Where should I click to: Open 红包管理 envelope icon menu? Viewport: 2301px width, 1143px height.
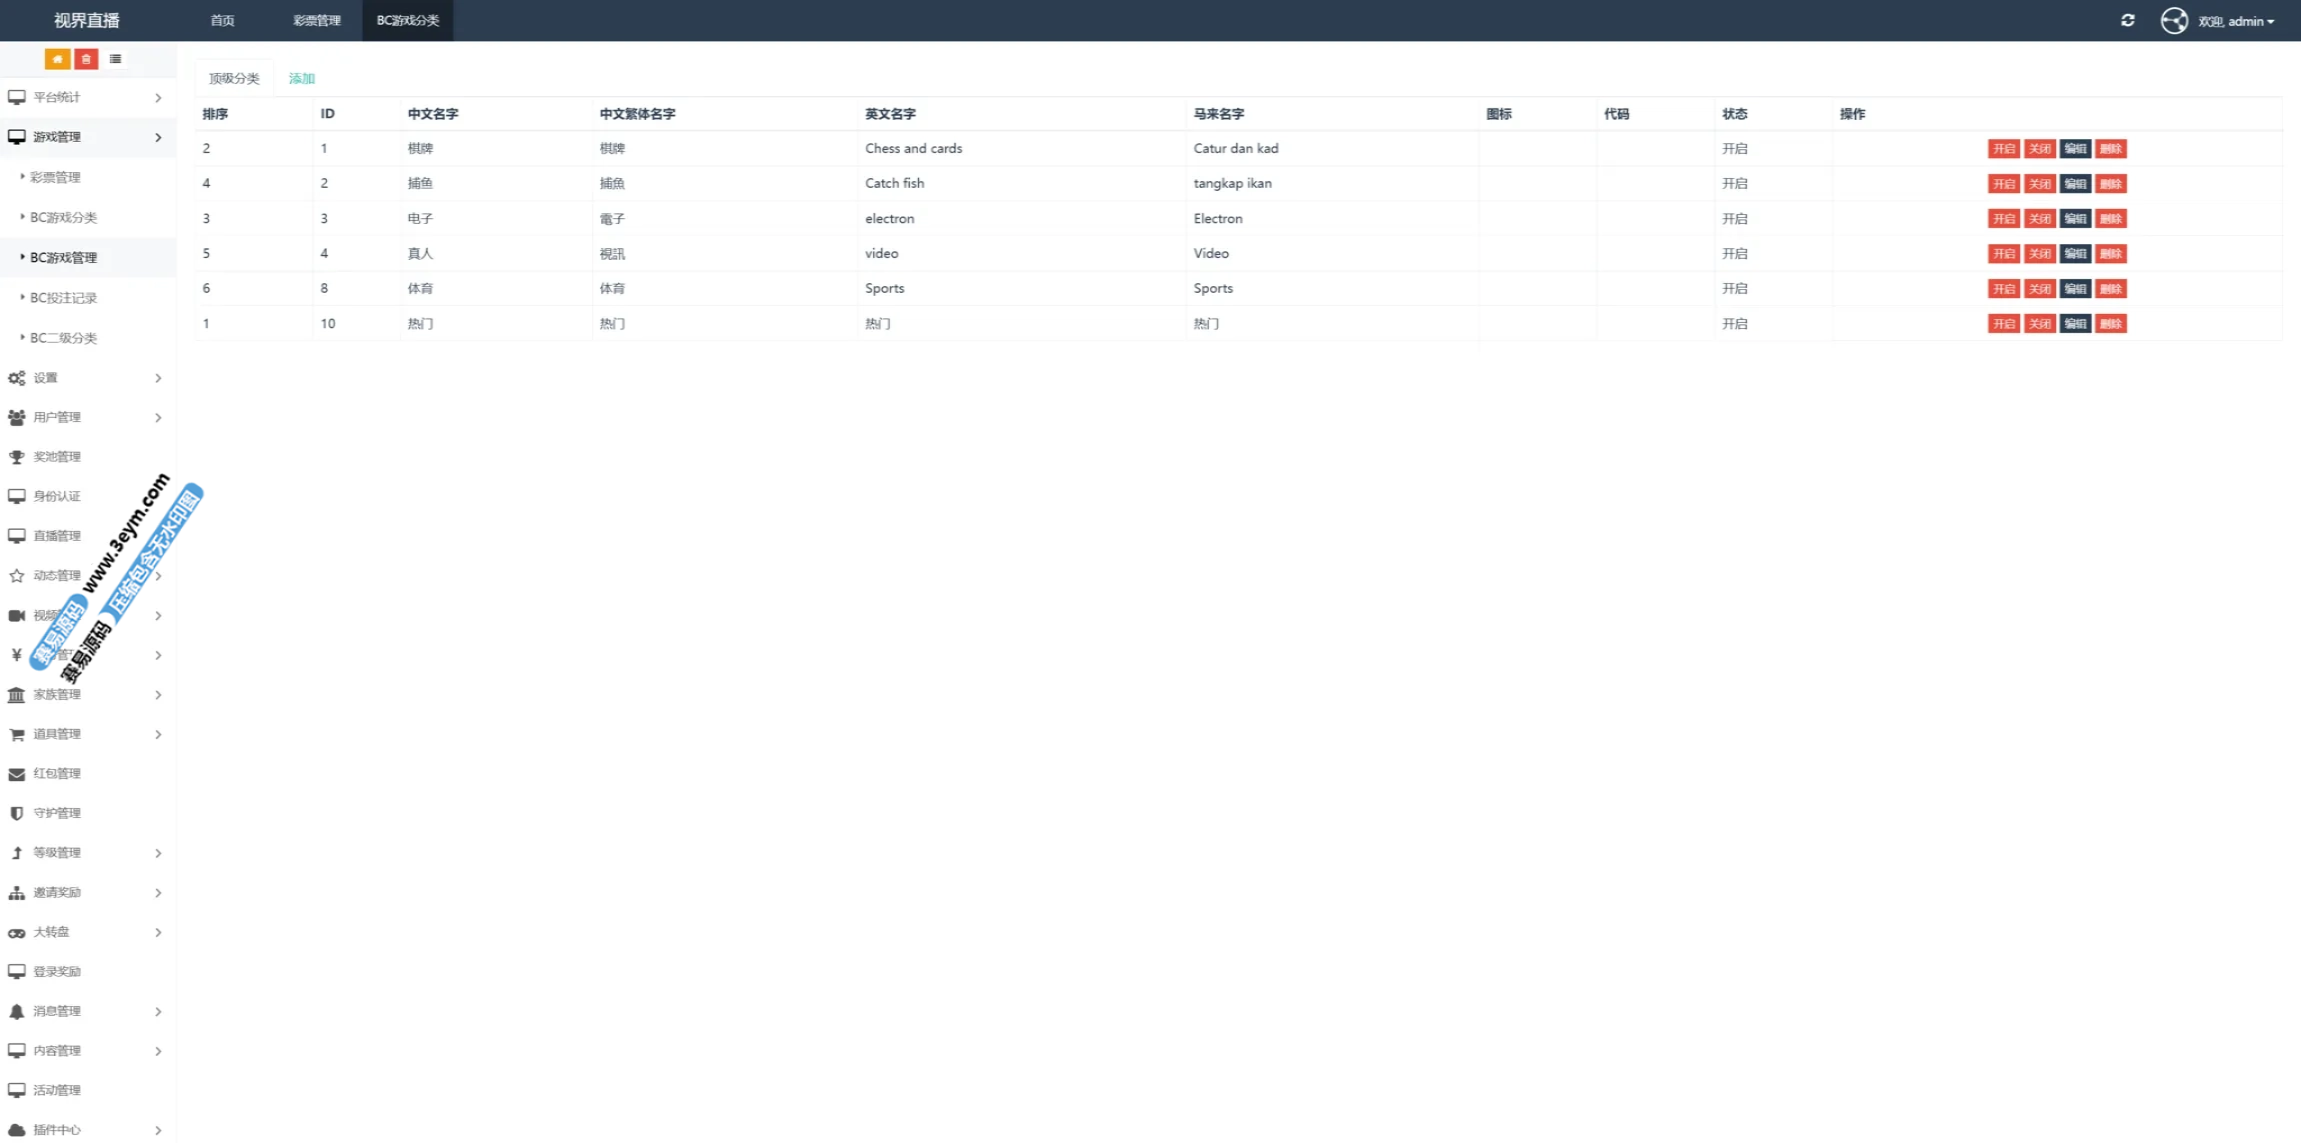pos(17,774)
